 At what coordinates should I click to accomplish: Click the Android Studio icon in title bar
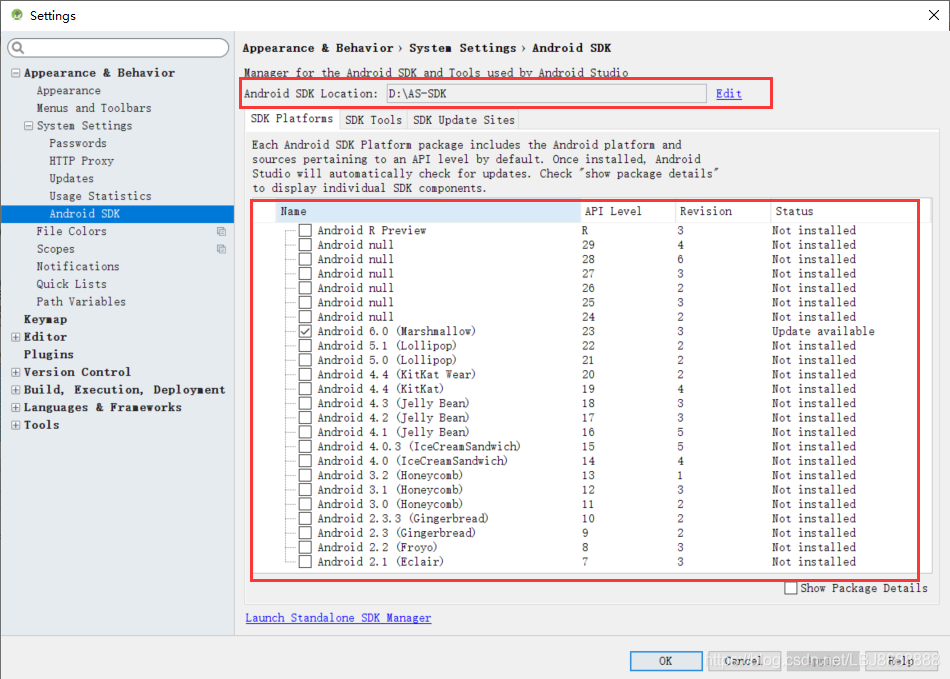pyautogui.click(x=17, y=15)
